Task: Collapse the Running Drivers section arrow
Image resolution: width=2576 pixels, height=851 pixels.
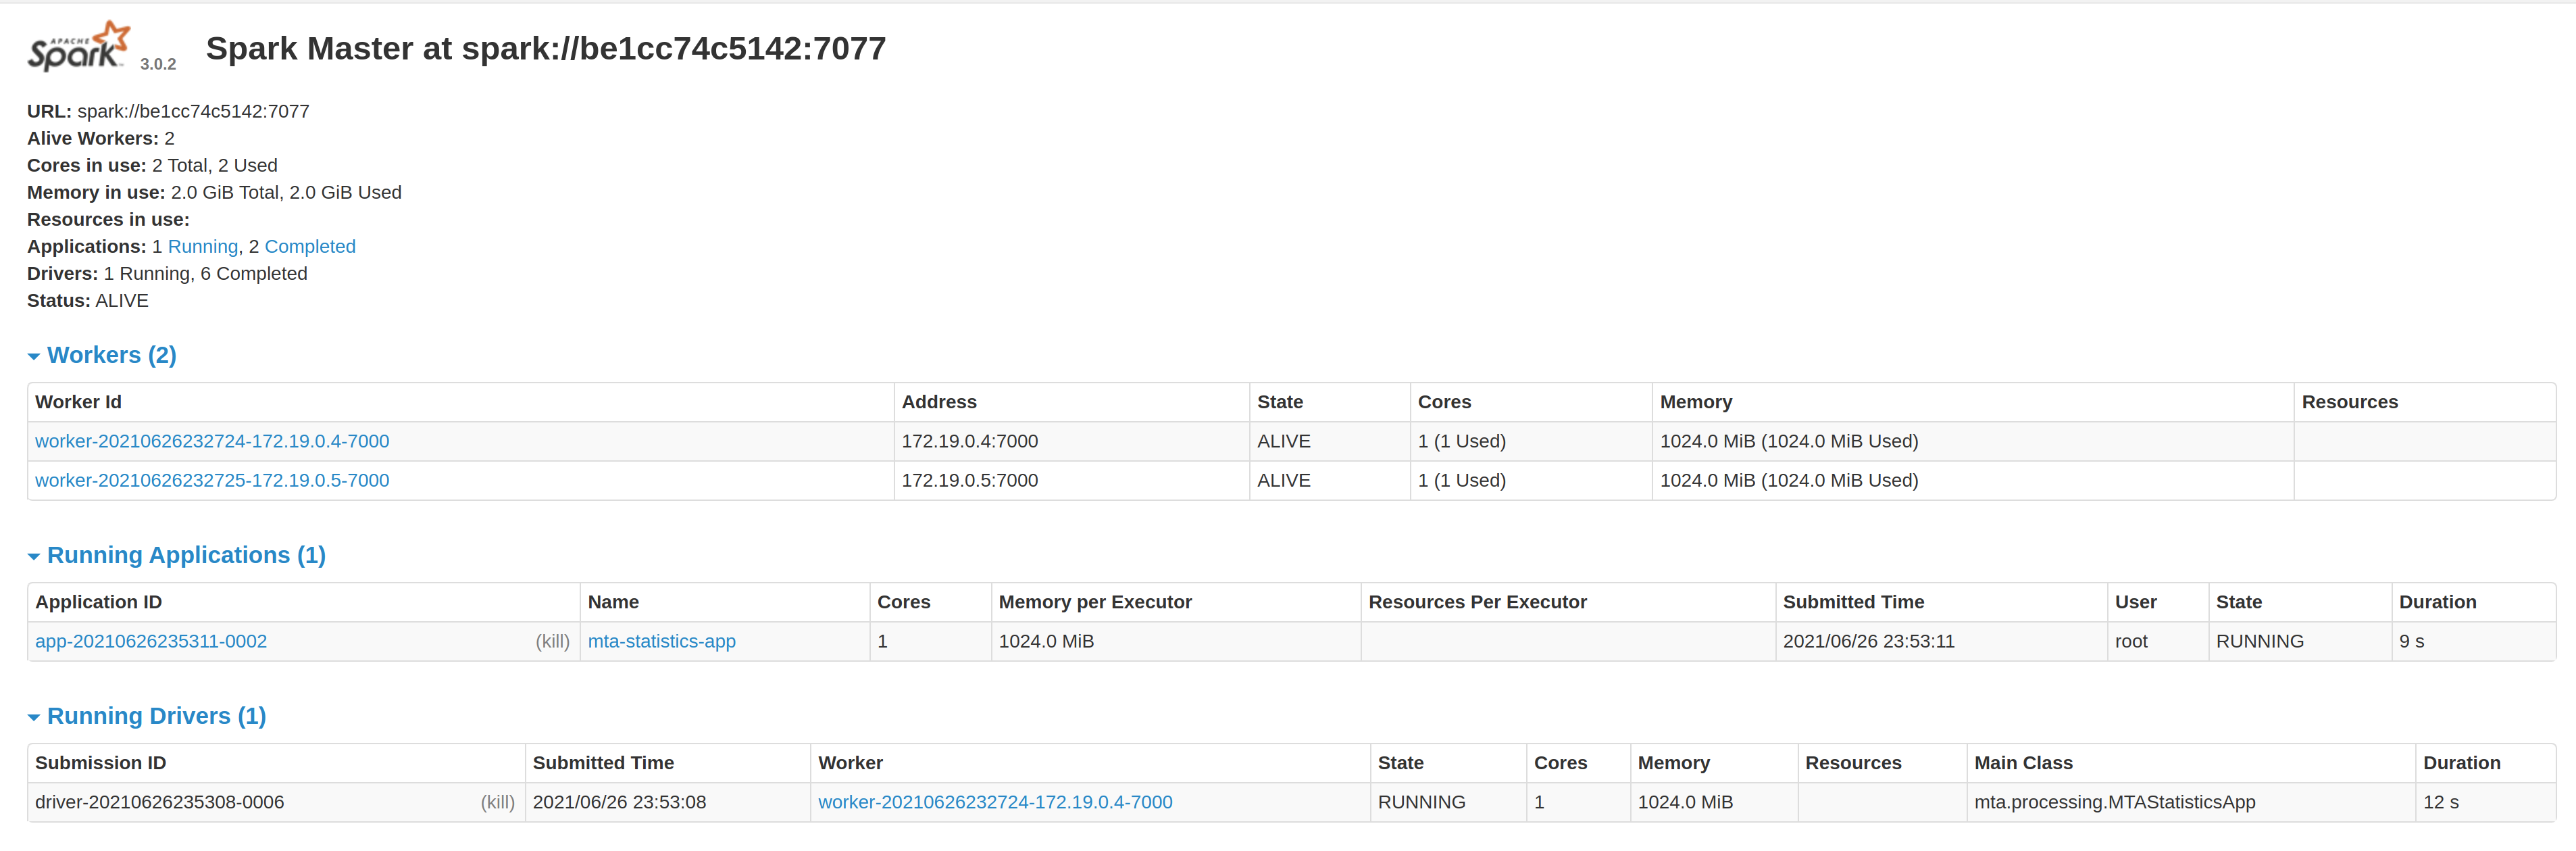Action: [x=34, y=718]
